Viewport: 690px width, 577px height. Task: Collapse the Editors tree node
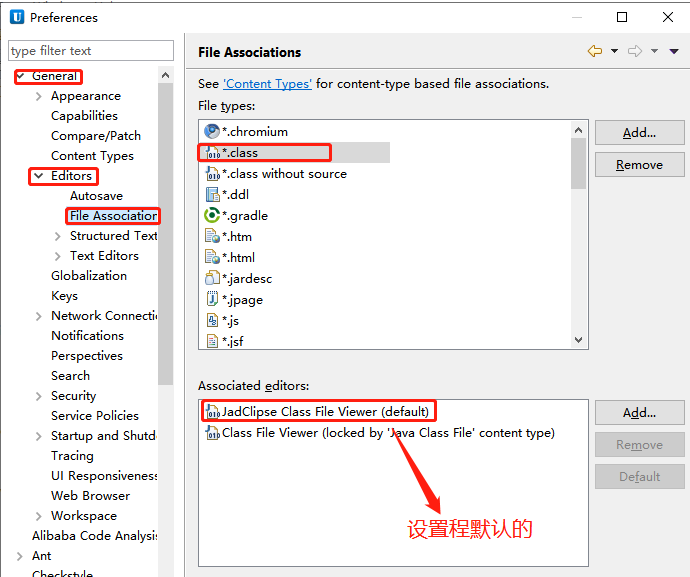[x=39, y=176]
